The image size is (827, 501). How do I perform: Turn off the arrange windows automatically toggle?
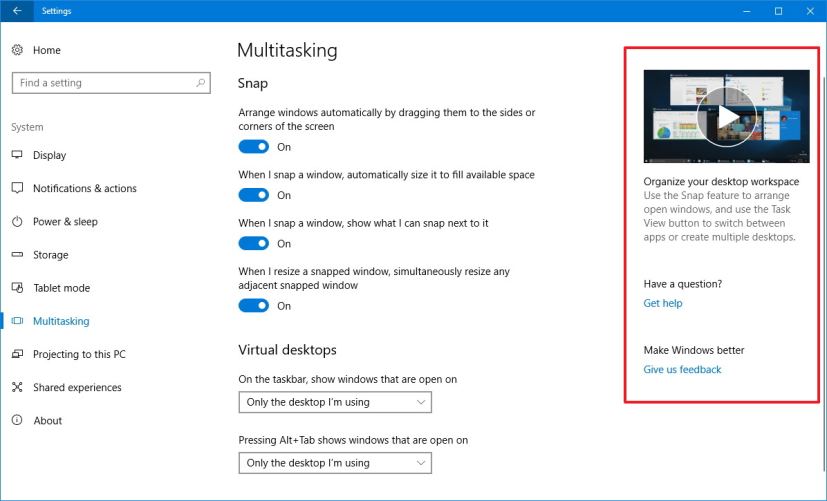pyautogui.click(x=254, y=147)
